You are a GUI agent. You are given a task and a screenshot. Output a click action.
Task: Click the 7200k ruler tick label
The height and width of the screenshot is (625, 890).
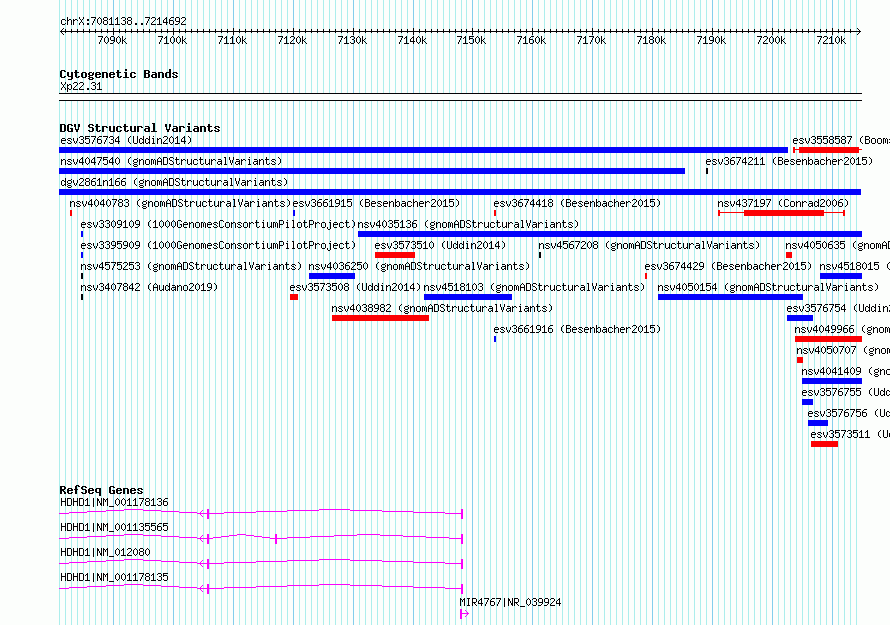point(771,40)
